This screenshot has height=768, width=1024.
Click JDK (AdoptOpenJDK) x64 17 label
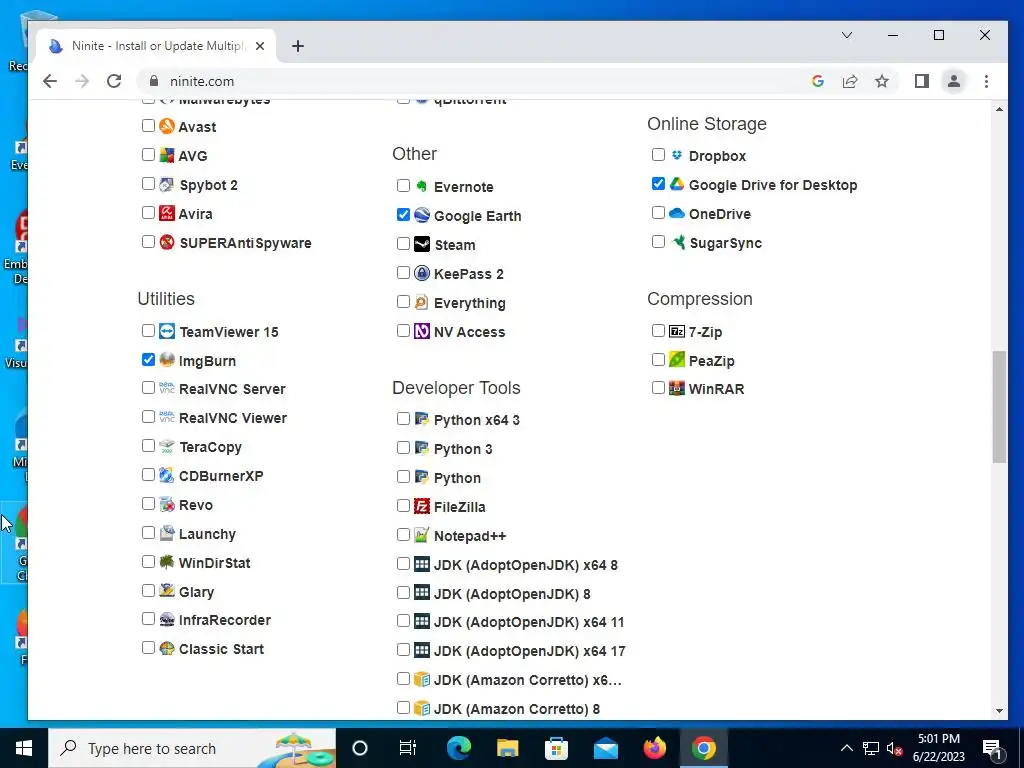[530, 651]
